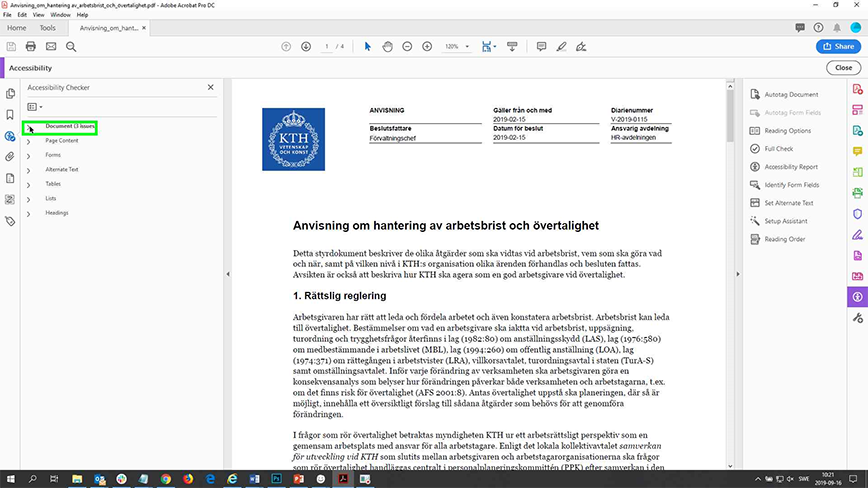The width and height of the screenshot is (868, 488).
Task: Expand the Forms node
Action: pyautogui.click(x=29, y=156)
